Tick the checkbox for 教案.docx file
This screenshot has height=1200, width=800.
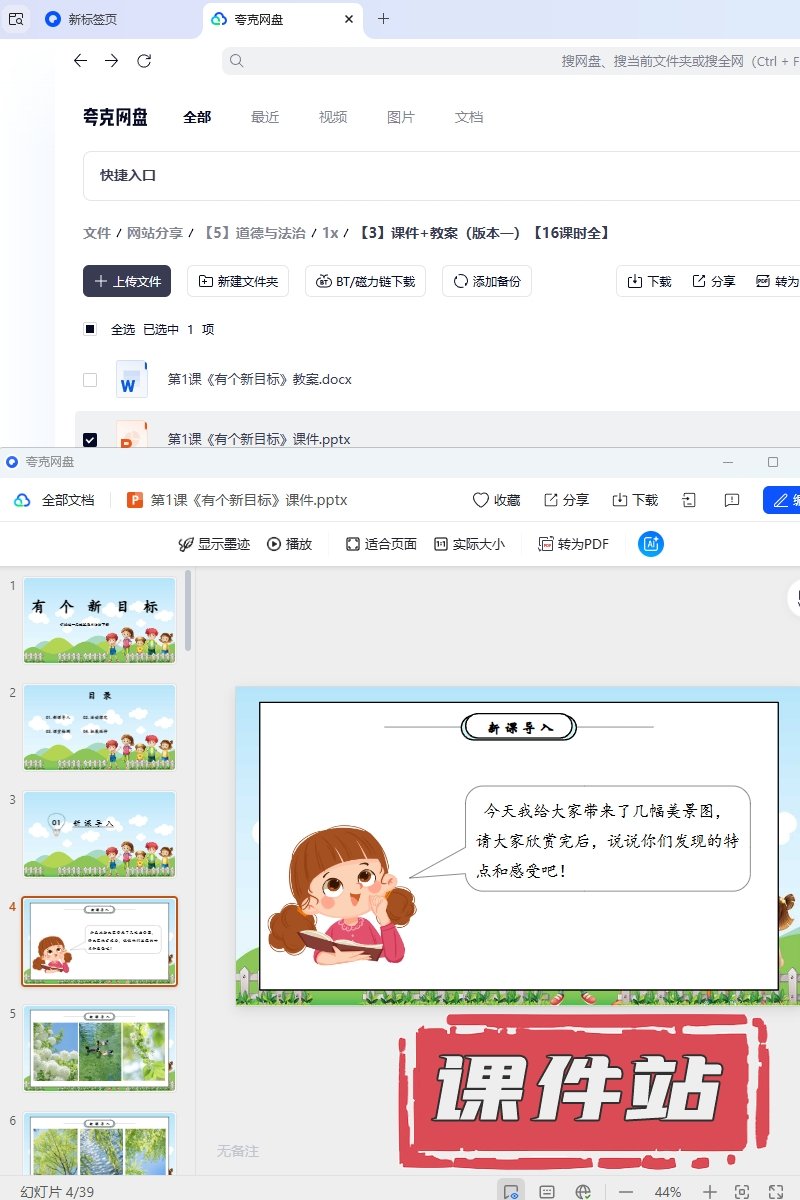point(90,380)
